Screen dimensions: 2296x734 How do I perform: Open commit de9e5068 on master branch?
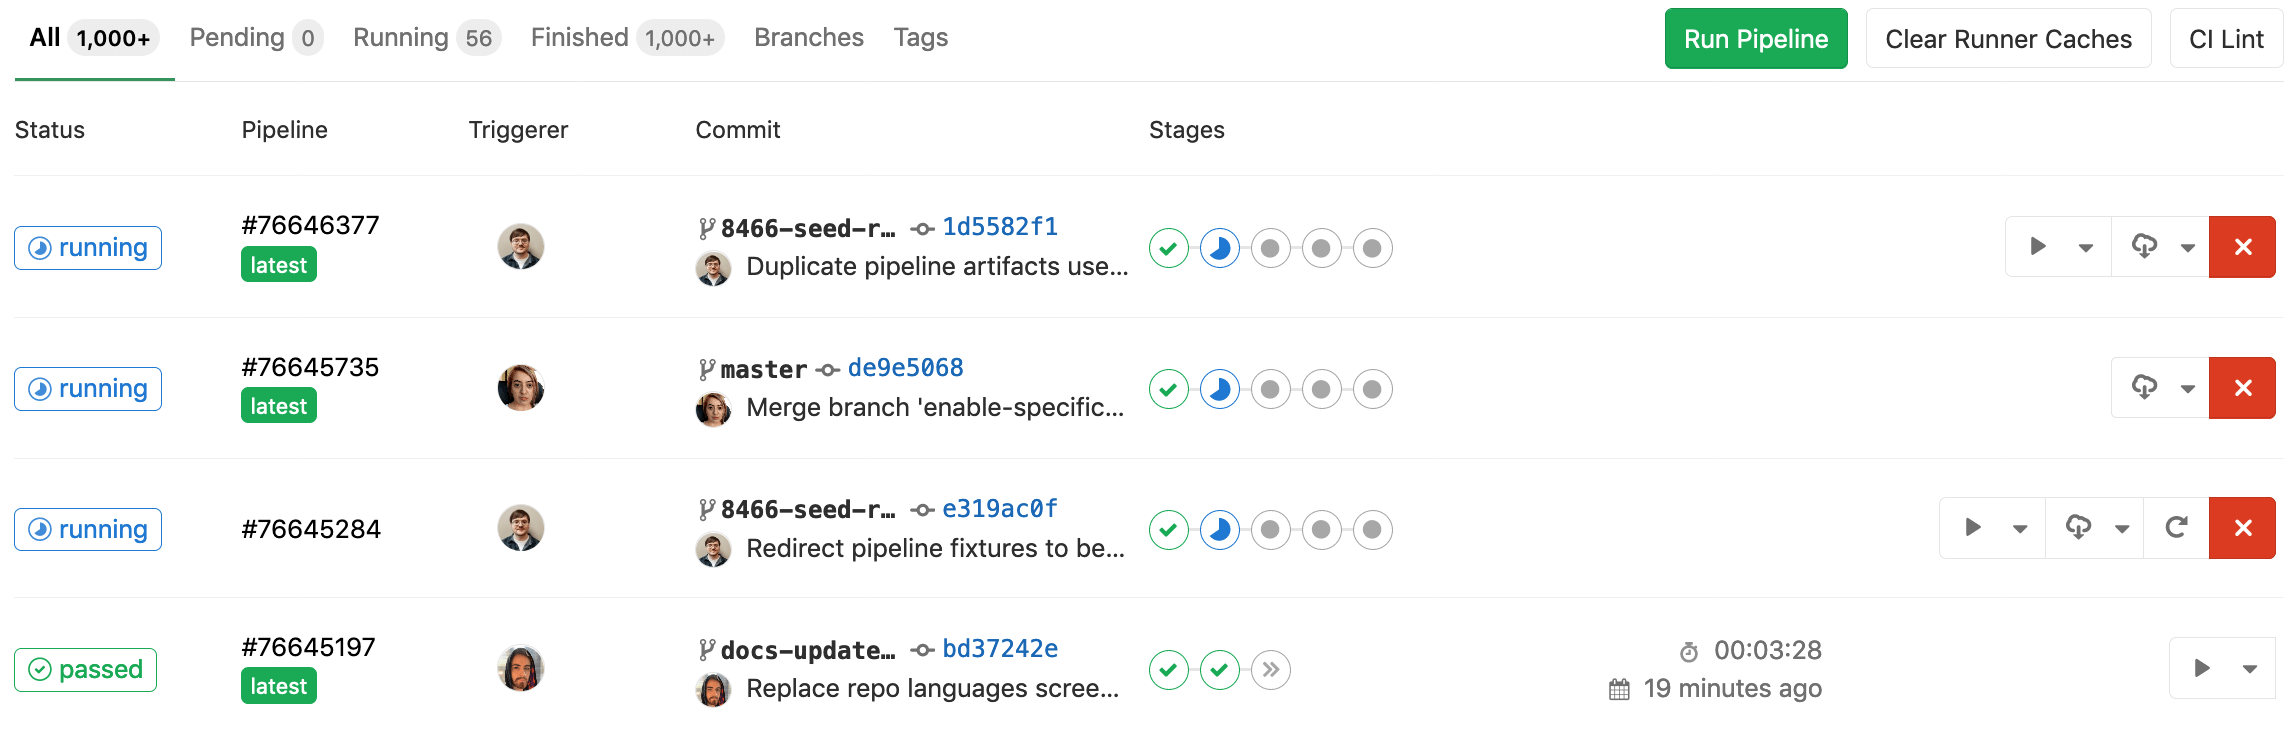coord(905,367)
